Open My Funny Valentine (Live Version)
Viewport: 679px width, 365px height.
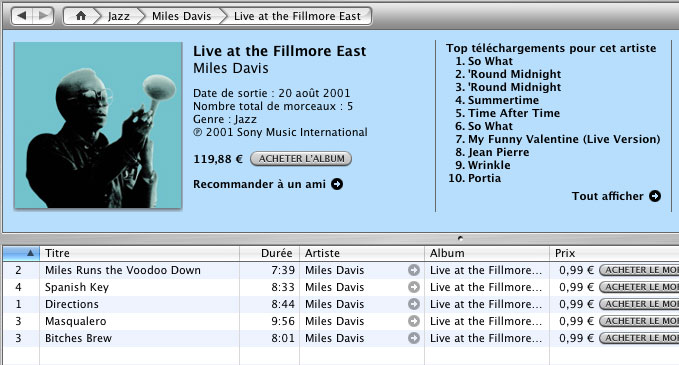[564, 139]
